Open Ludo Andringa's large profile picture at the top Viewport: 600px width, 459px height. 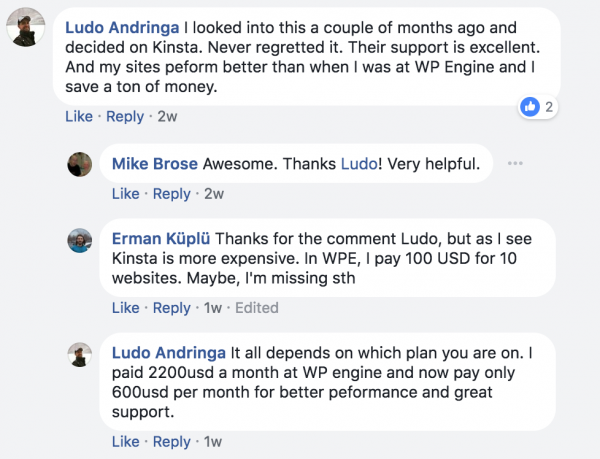pyautogui.click(x=26, y=27)
